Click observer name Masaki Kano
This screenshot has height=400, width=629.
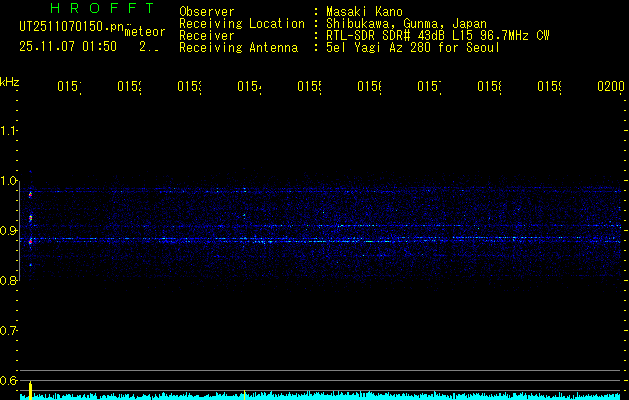364,12
